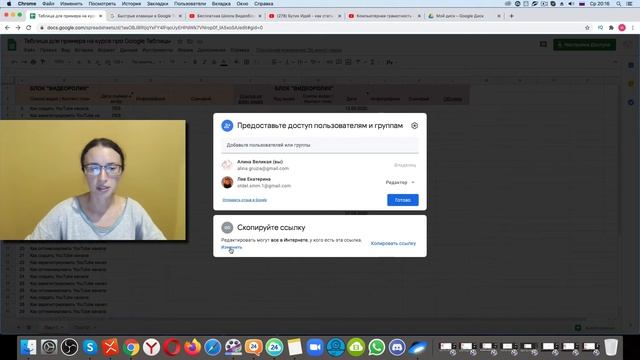Click the Chrome address bar

(310, 28)
